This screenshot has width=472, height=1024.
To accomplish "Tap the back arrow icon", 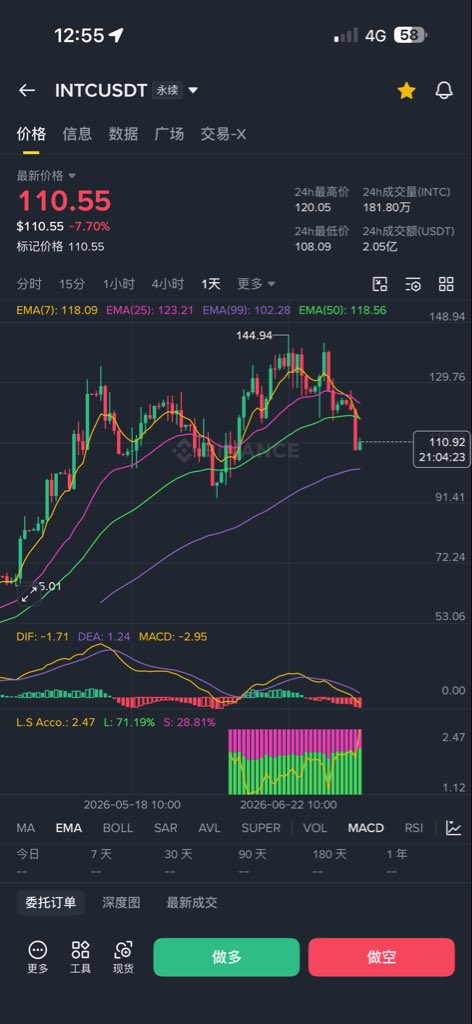I will (26, 91).
